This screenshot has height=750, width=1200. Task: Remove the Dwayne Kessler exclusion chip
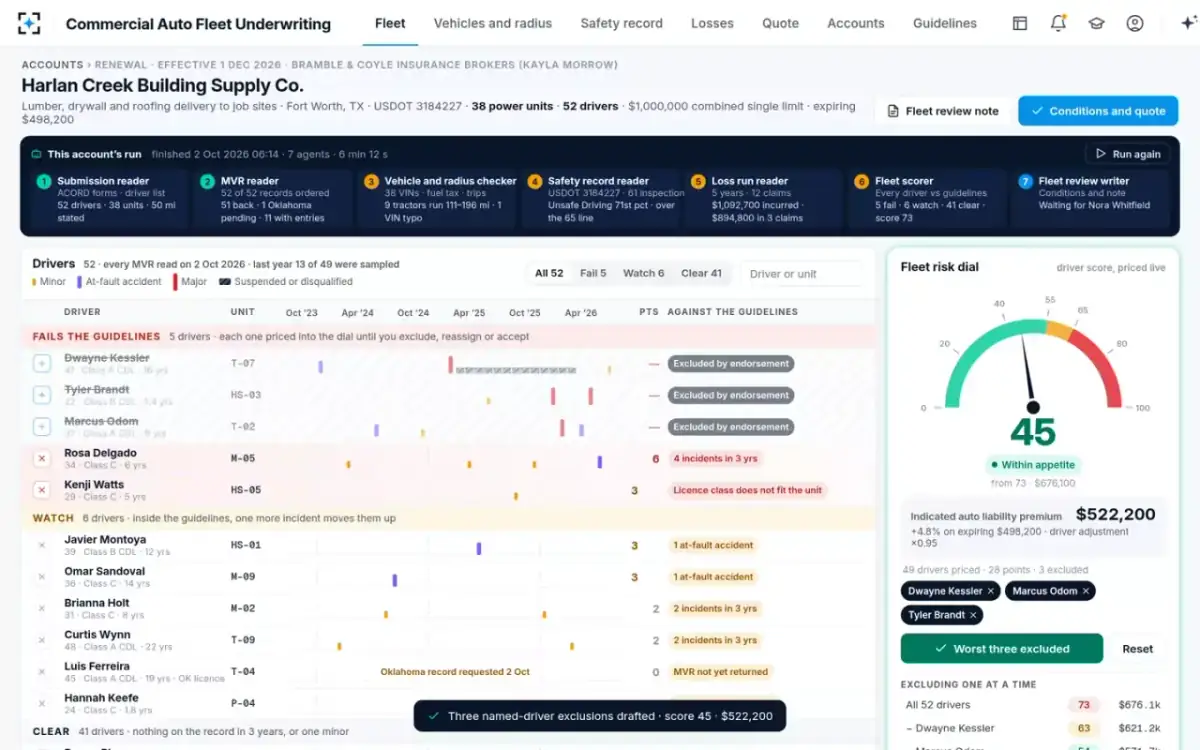pos(990,591)
